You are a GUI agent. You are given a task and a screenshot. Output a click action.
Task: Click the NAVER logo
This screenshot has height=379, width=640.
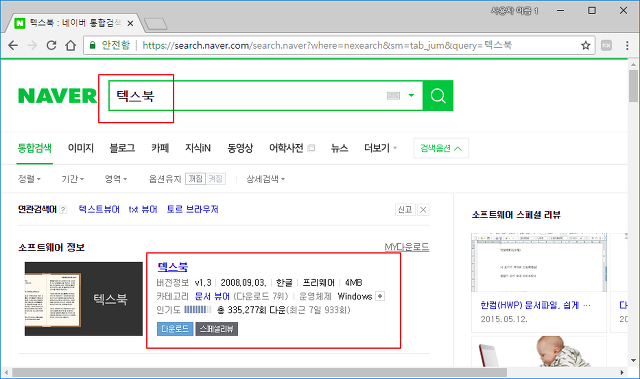[58, 96]
